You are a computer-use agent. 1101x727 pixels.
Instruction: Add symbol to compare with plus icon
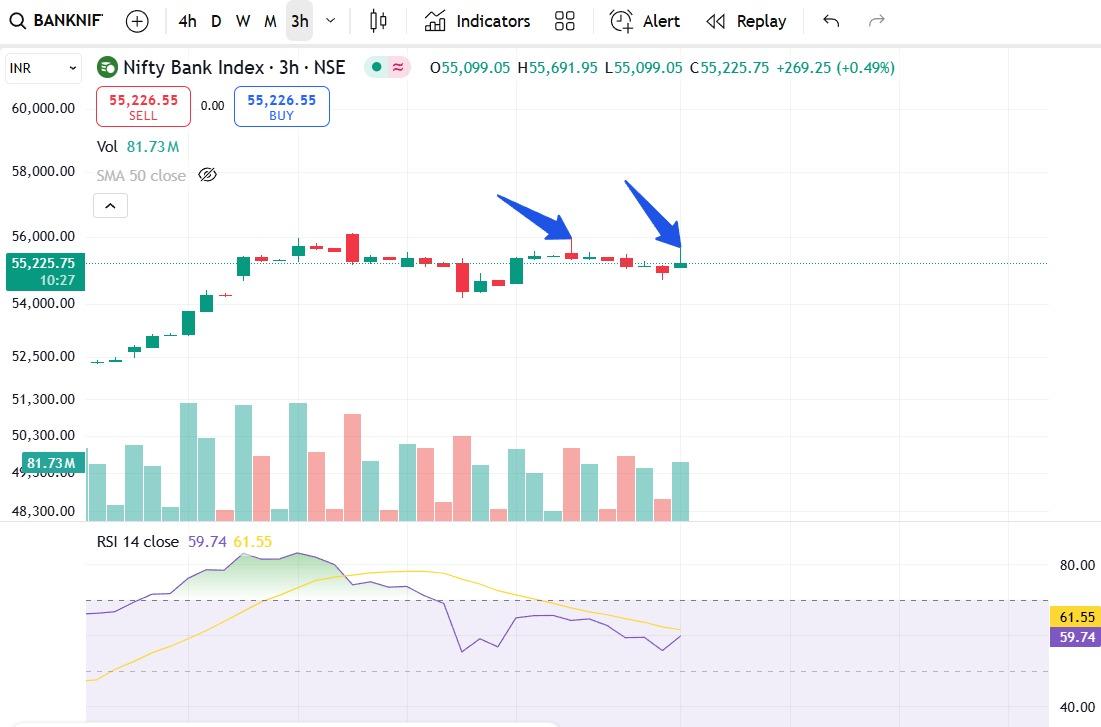pos(137,22)
